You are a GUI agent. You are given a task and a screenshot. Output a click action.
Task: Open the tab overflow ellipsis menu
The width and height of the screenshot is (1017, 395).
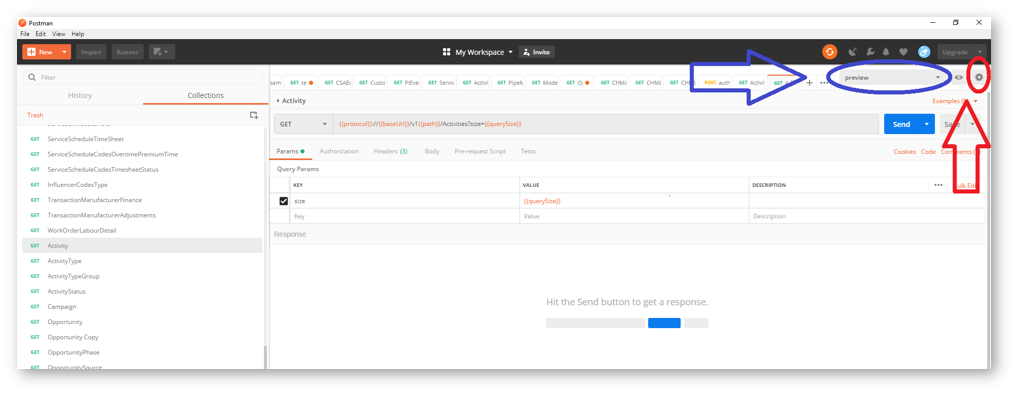(824, 82)
